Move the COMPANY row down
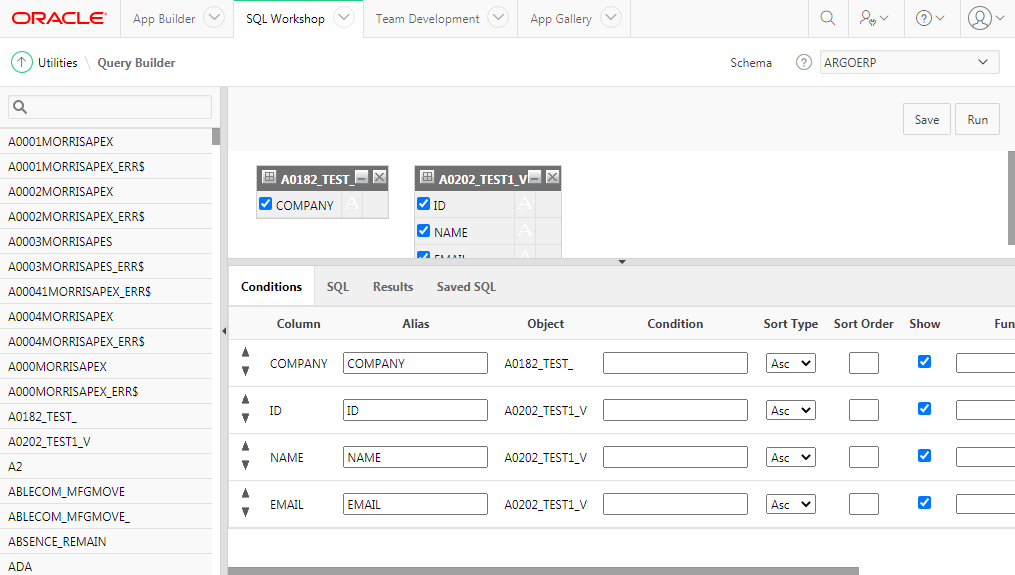This screenshot has height=575, width=1015. pyautogui.click(x=245, y=371)
